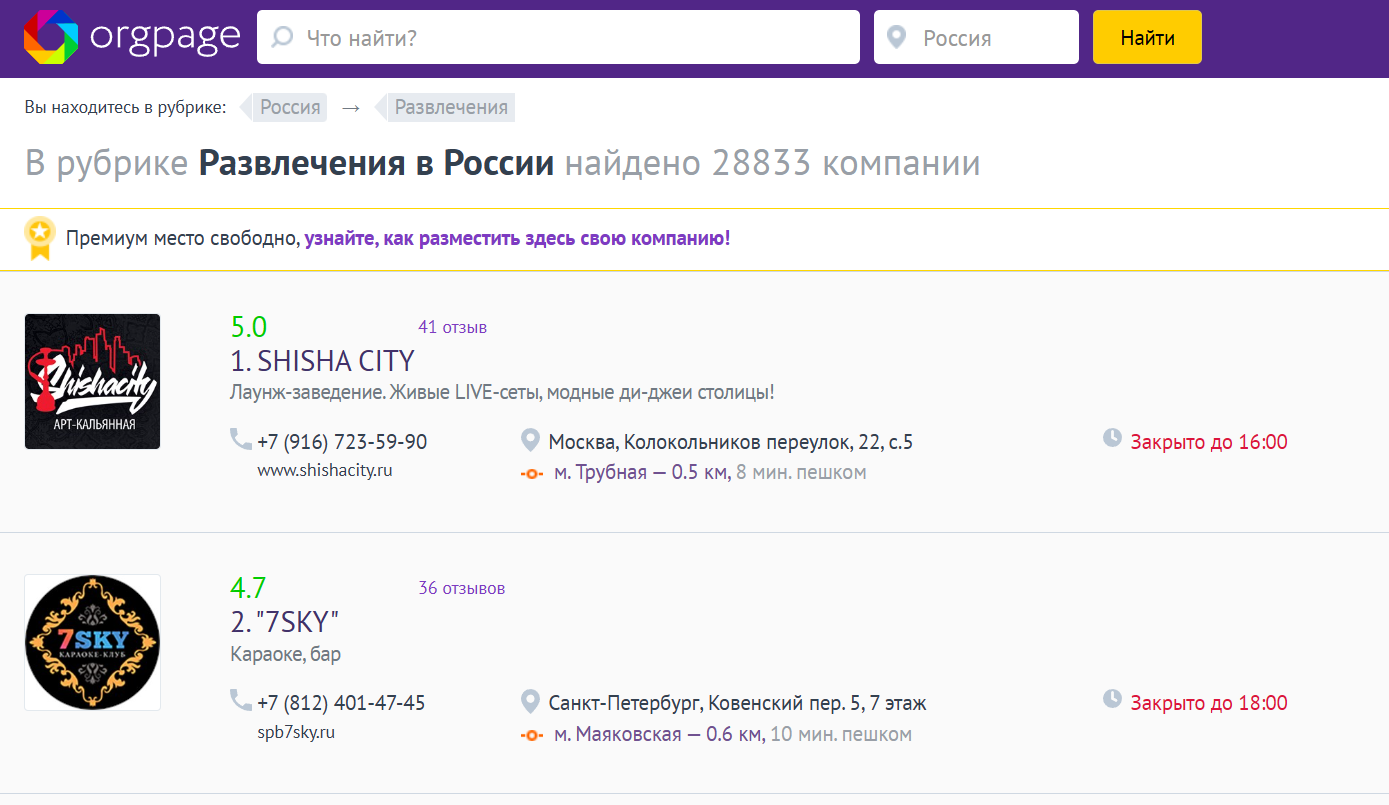Click the phone icon next to SHISHA CITY number
The width and height of the screenshot is (1389, 805).
click(x=241, y=439)
